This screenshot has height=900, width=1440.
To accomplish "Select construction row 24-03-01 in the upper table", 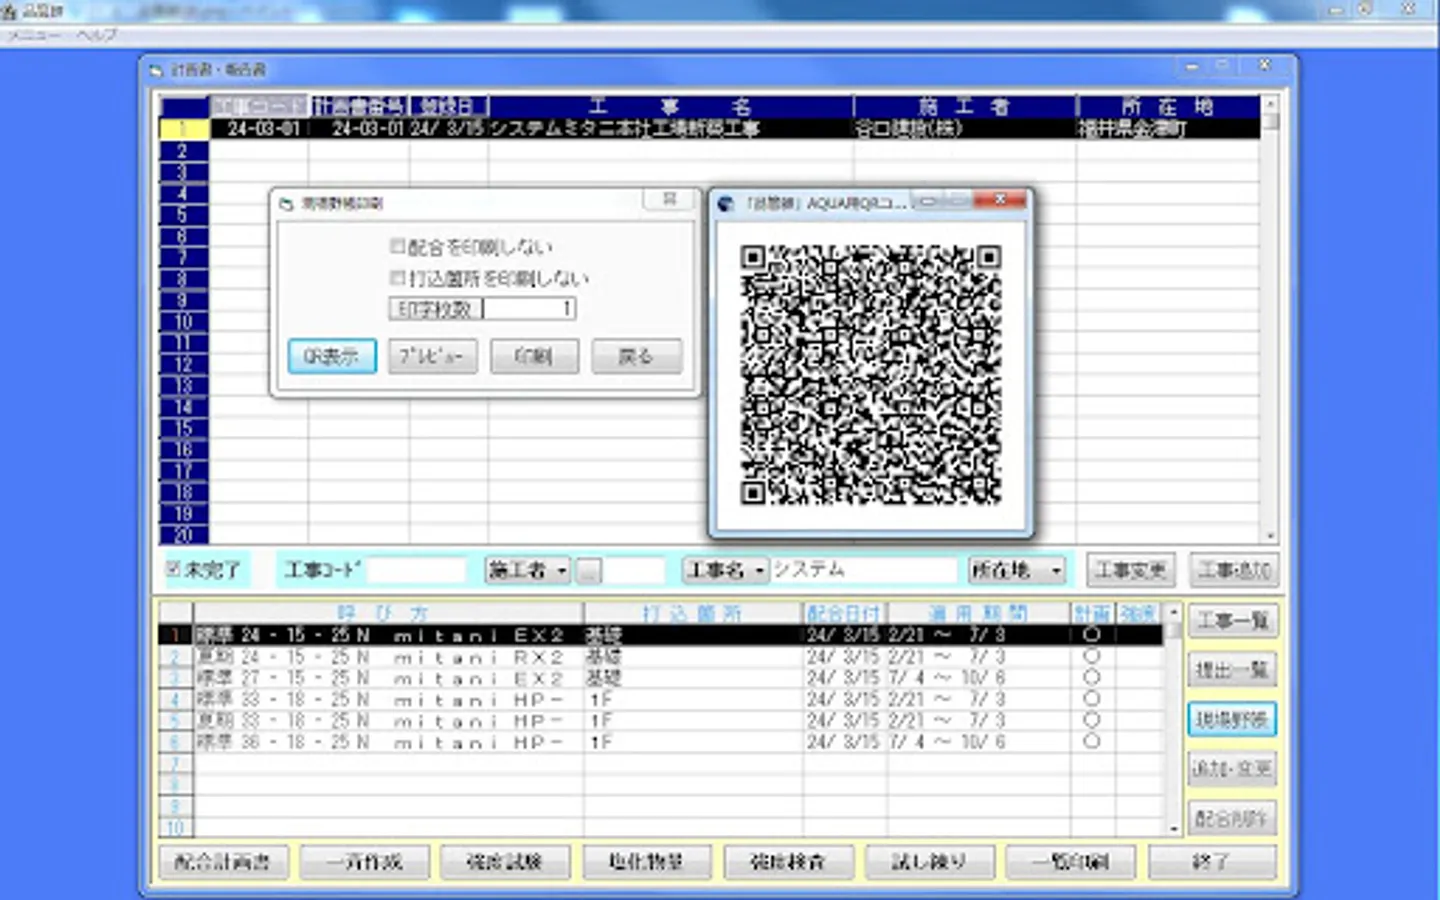I will [x=710, y=129].
